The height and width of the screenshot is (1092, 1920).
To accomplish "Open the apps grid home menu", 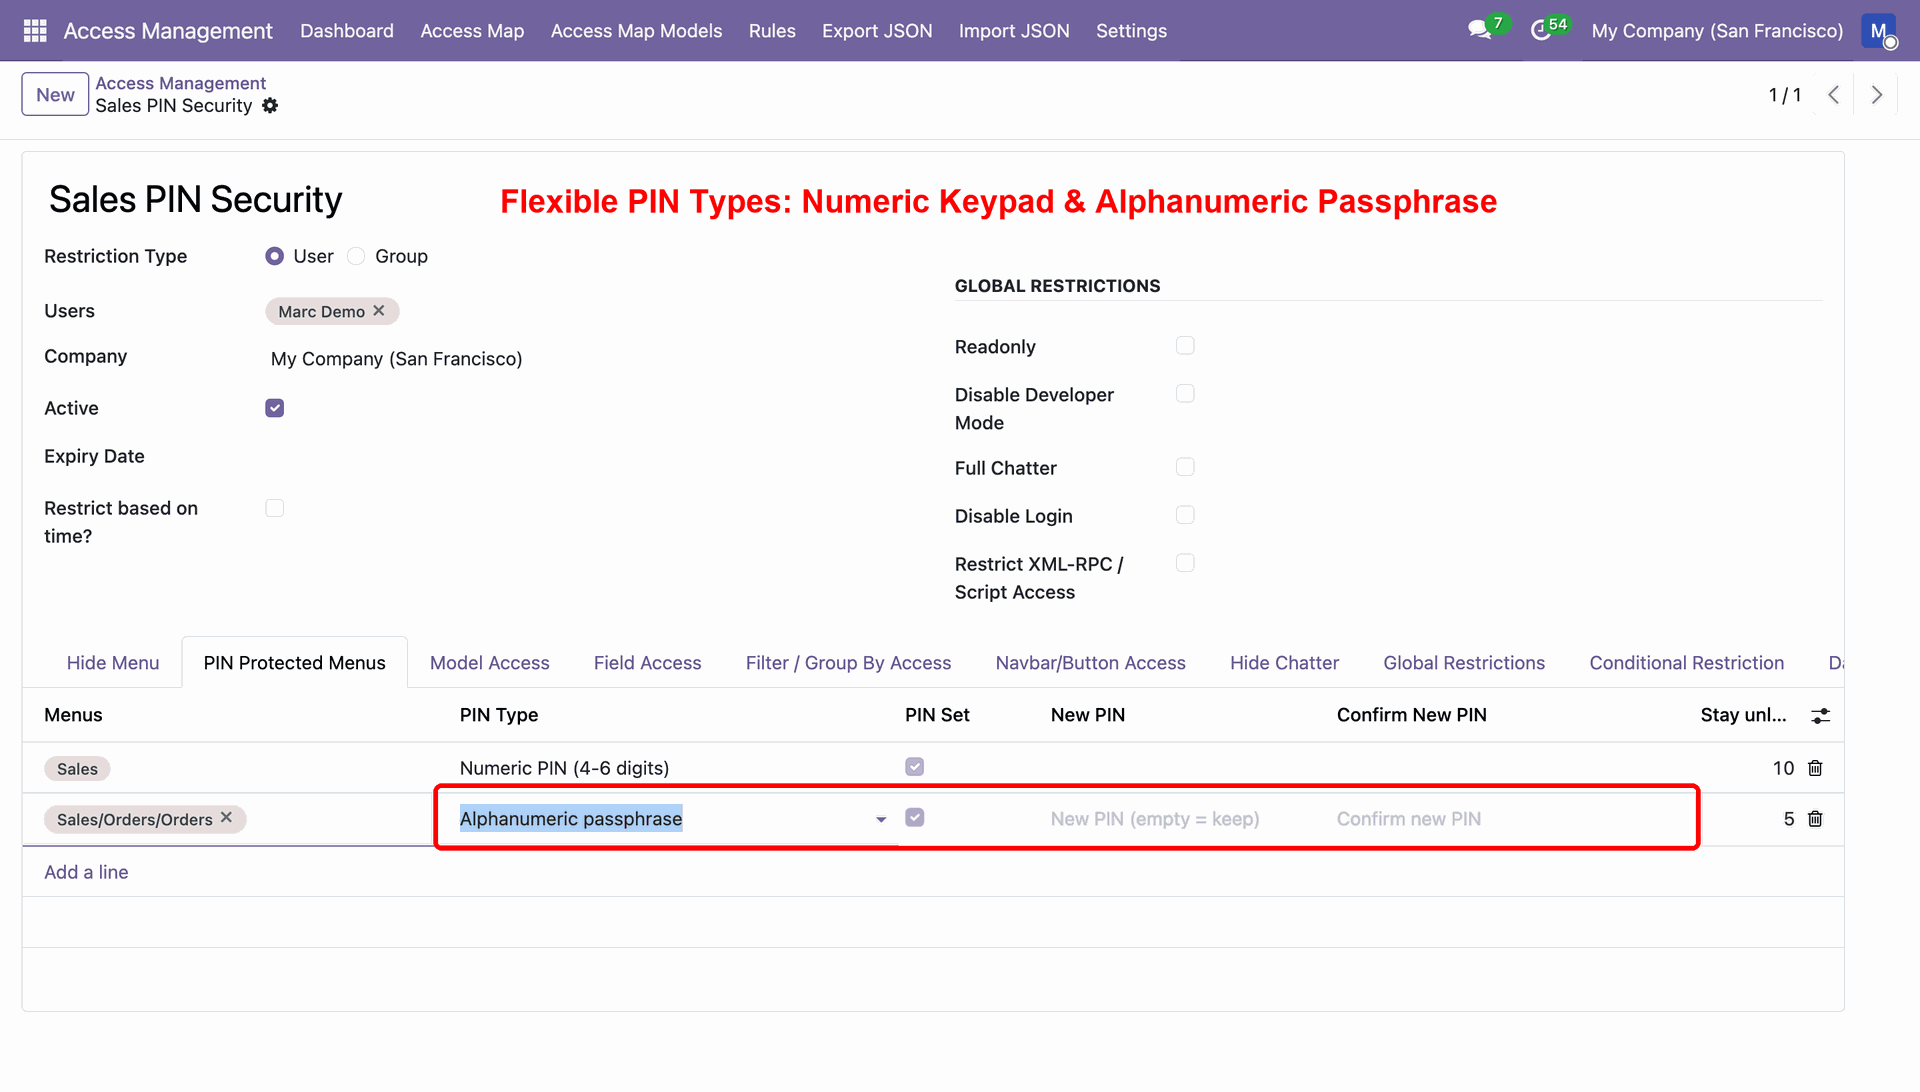I will (35, 31).
